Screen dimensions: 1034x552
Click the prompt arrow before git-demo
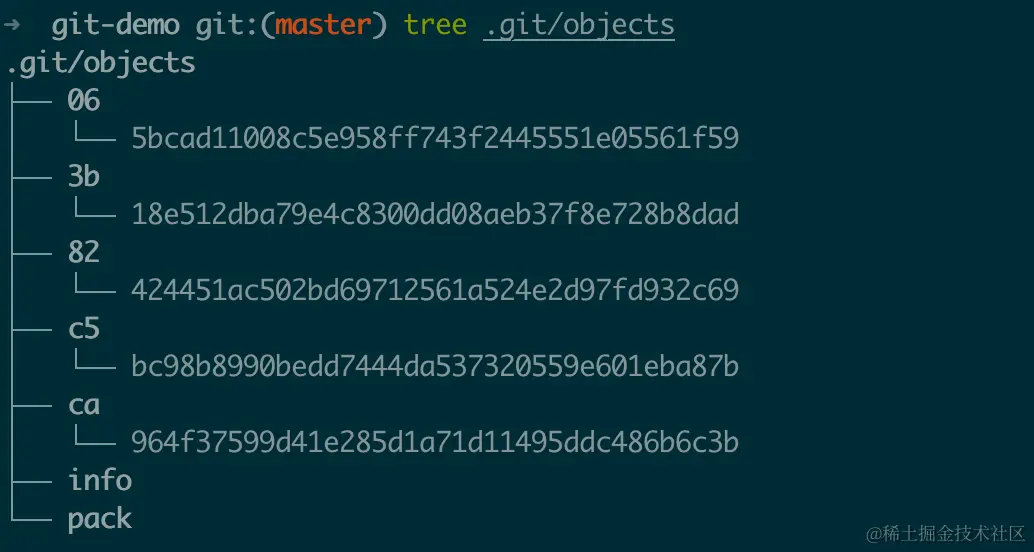pyautogui.click(x=11, y=26)
